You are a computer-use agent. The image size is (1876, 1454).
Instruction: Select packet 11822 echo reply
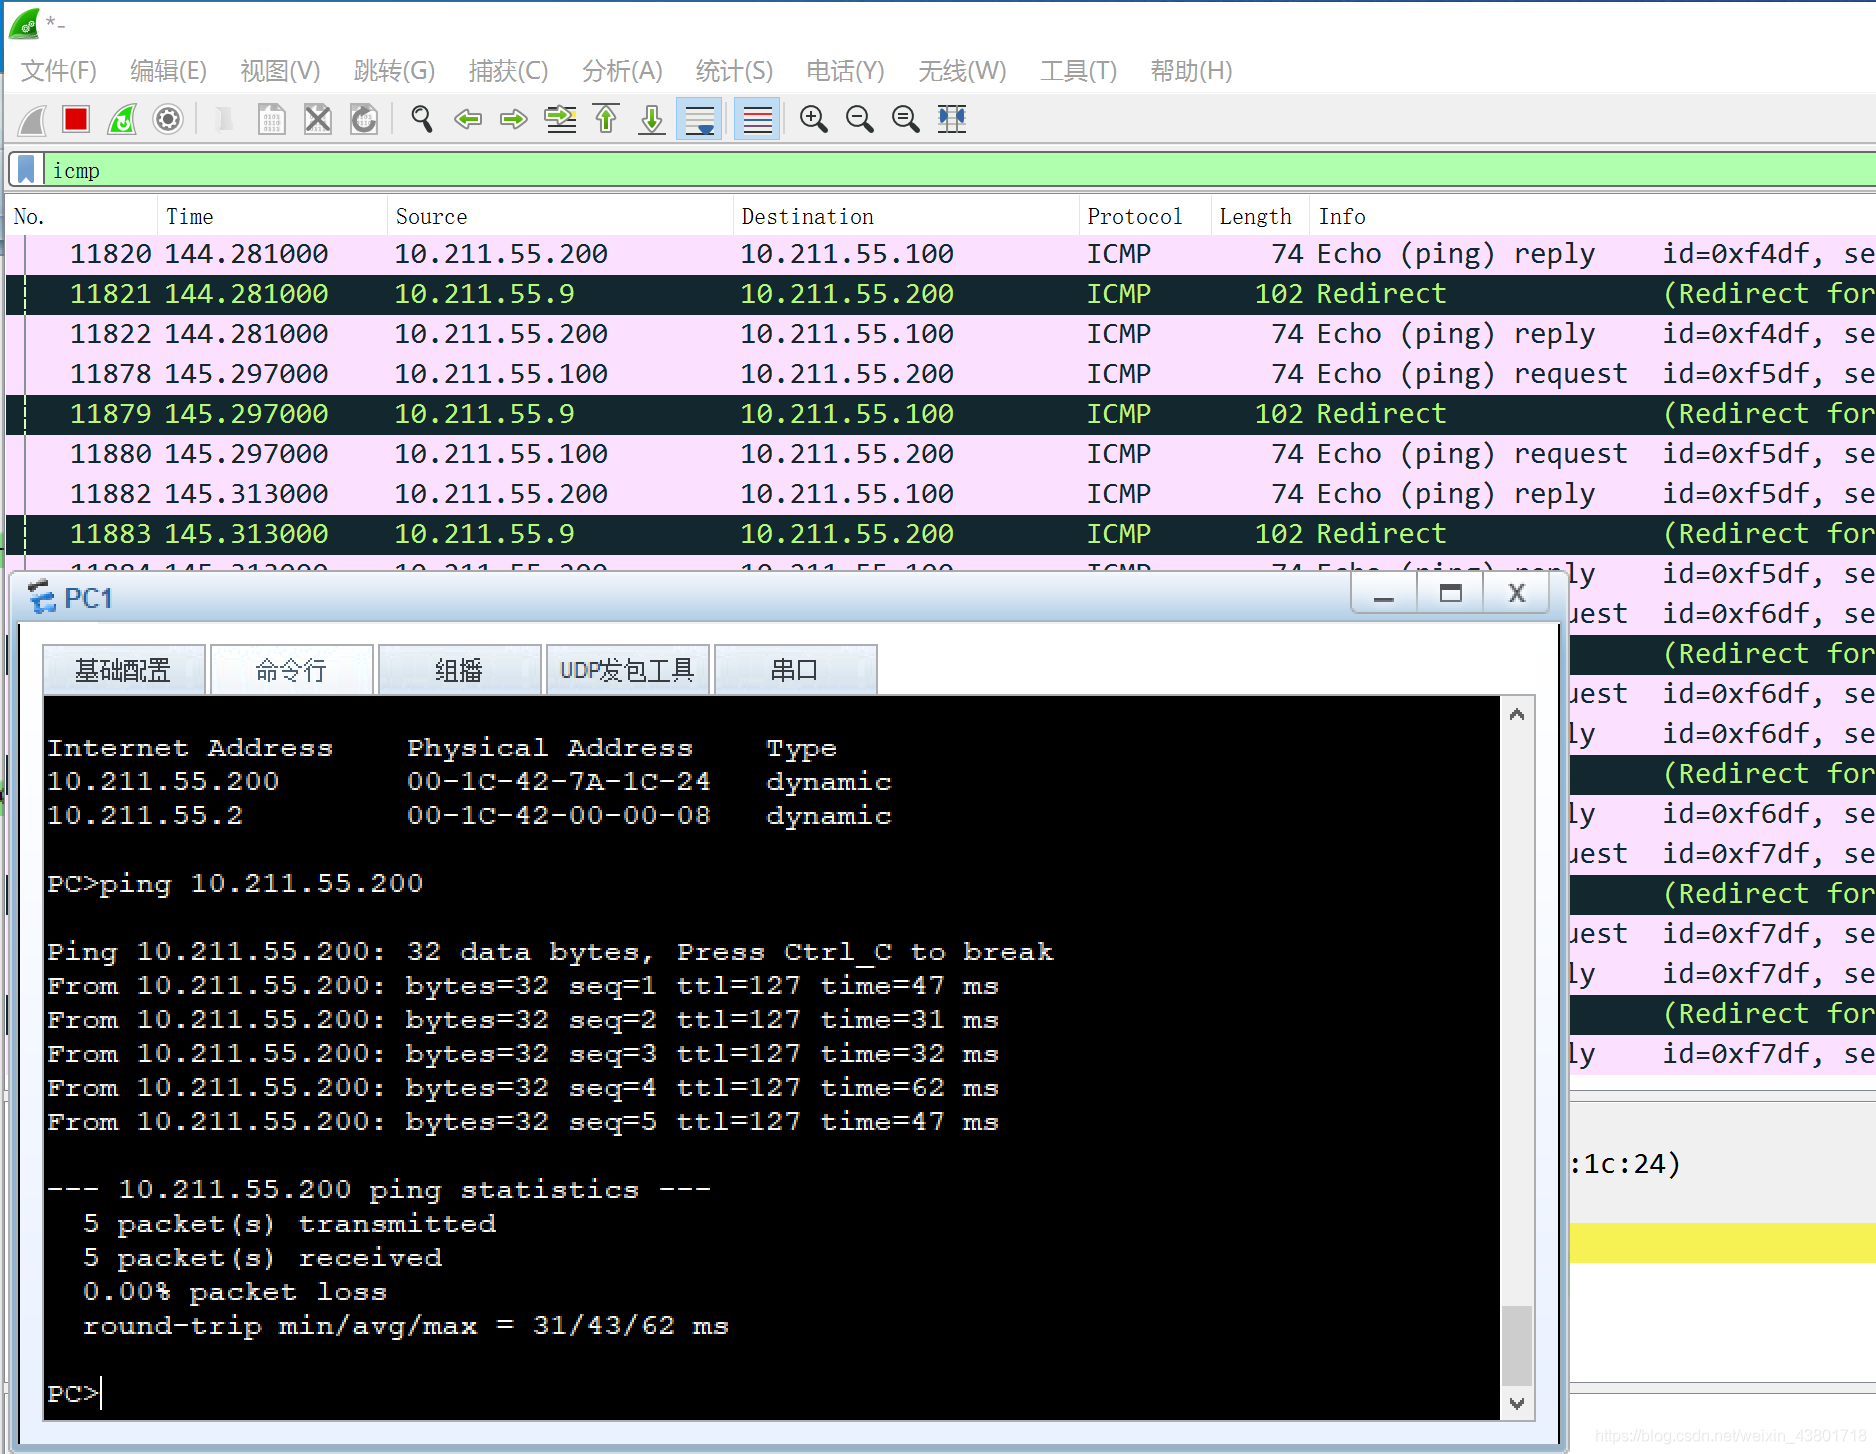coord(940,334)
